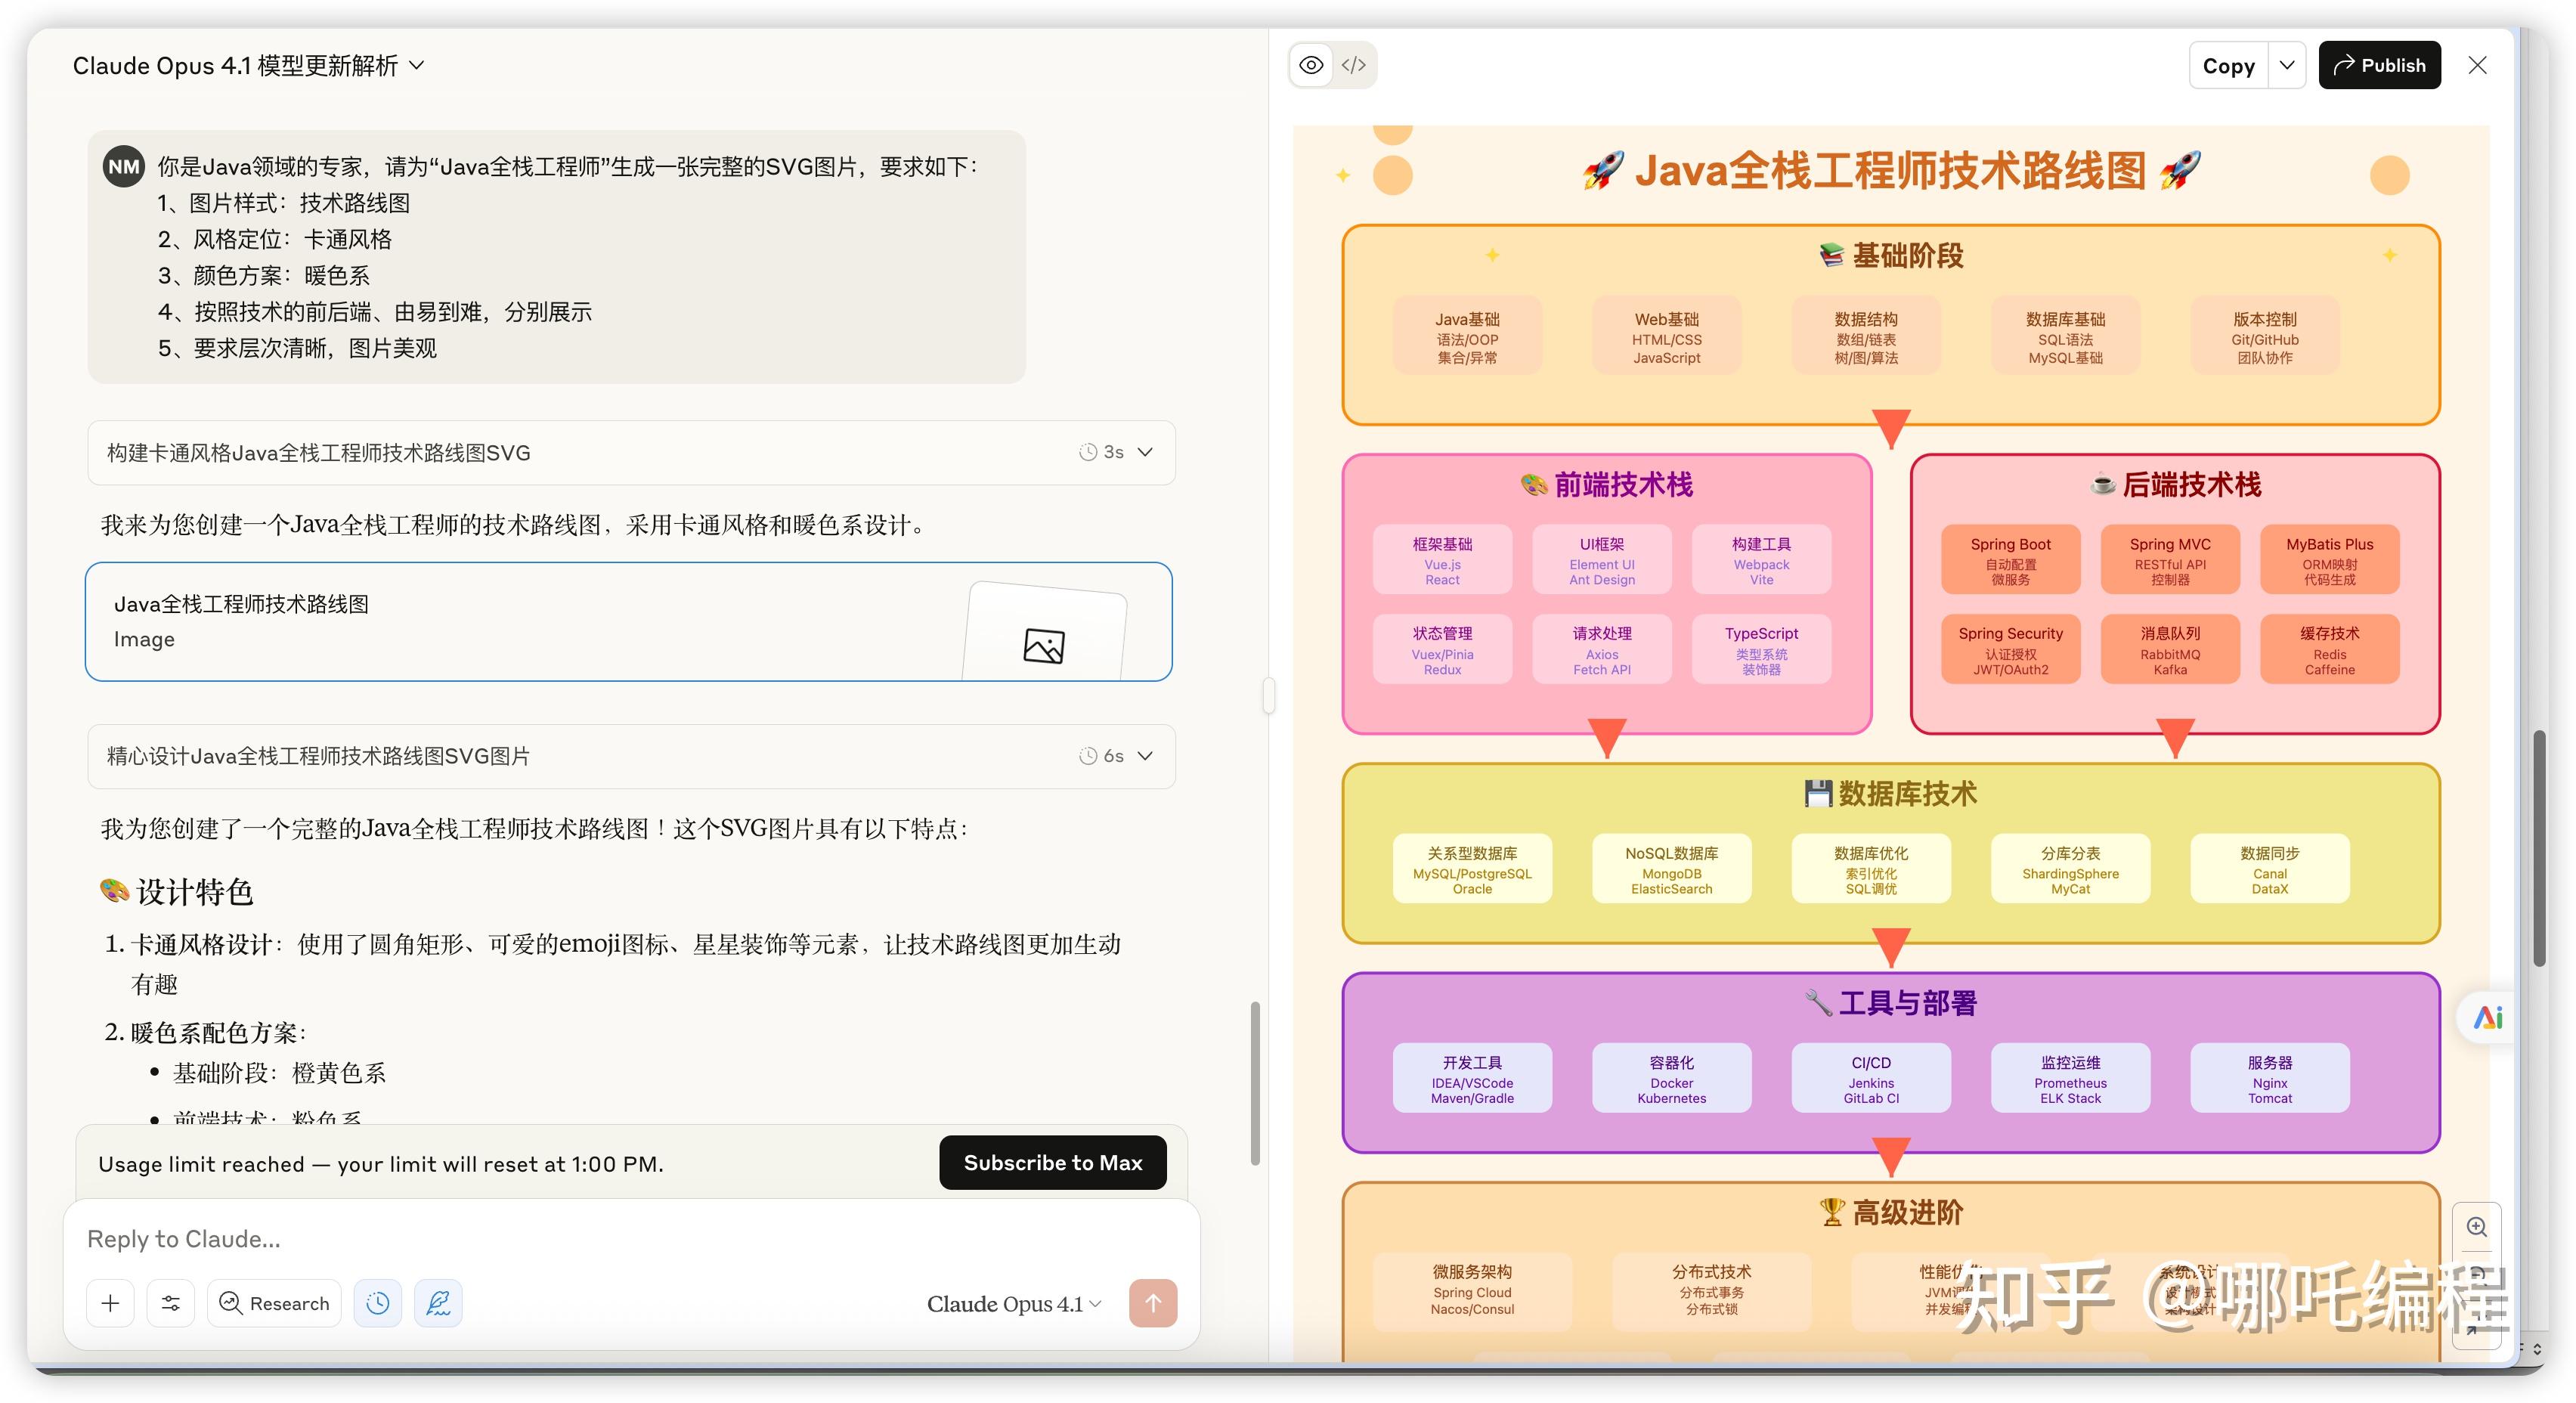The image size is (2576, 1403).
Task: Attach a file using the plus icon
Action: pos(110,1303)
